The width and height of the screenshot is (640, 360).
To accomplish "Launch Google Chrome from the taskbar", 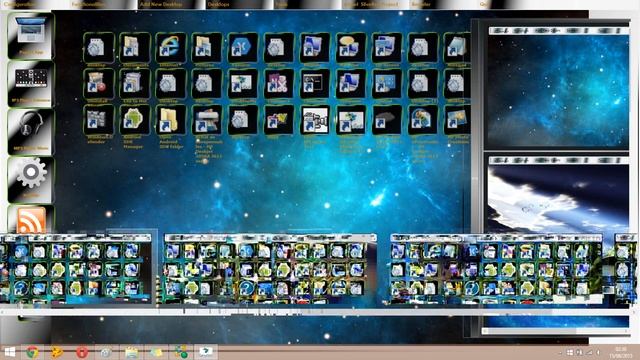I will 32,352.
